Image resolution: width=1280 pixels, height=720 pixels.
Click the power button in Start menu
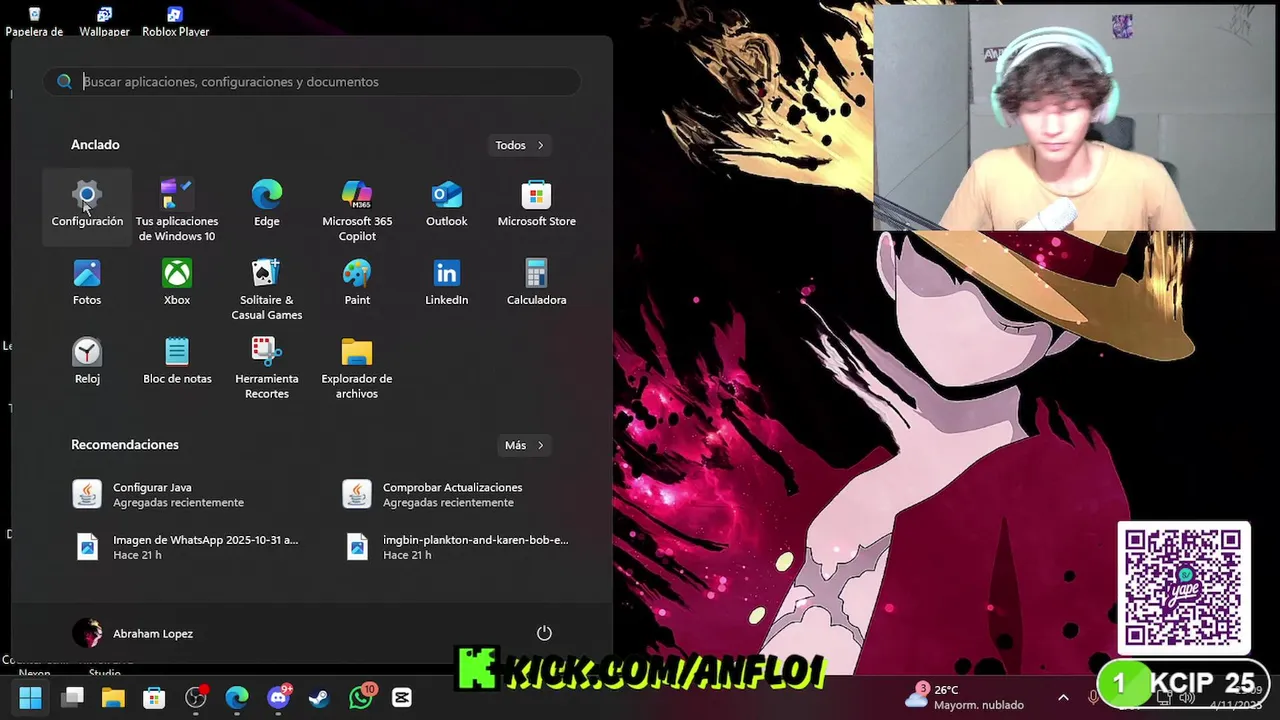point(544,633)
